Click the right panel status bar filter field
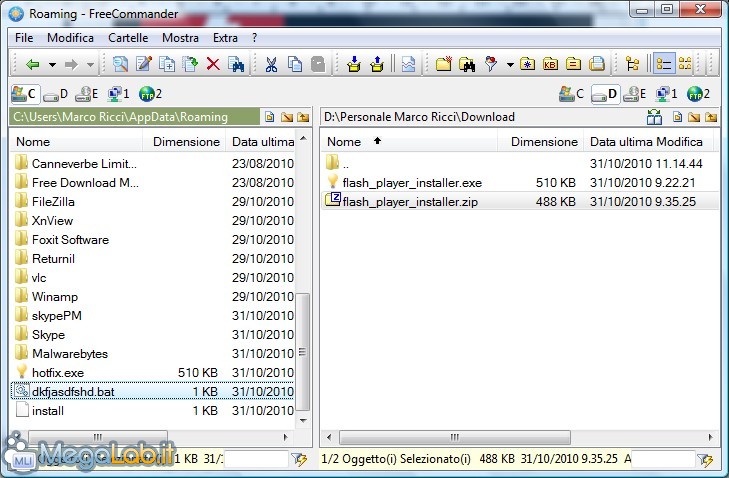Viewport: 729px width, 478px height. [663, 459]
